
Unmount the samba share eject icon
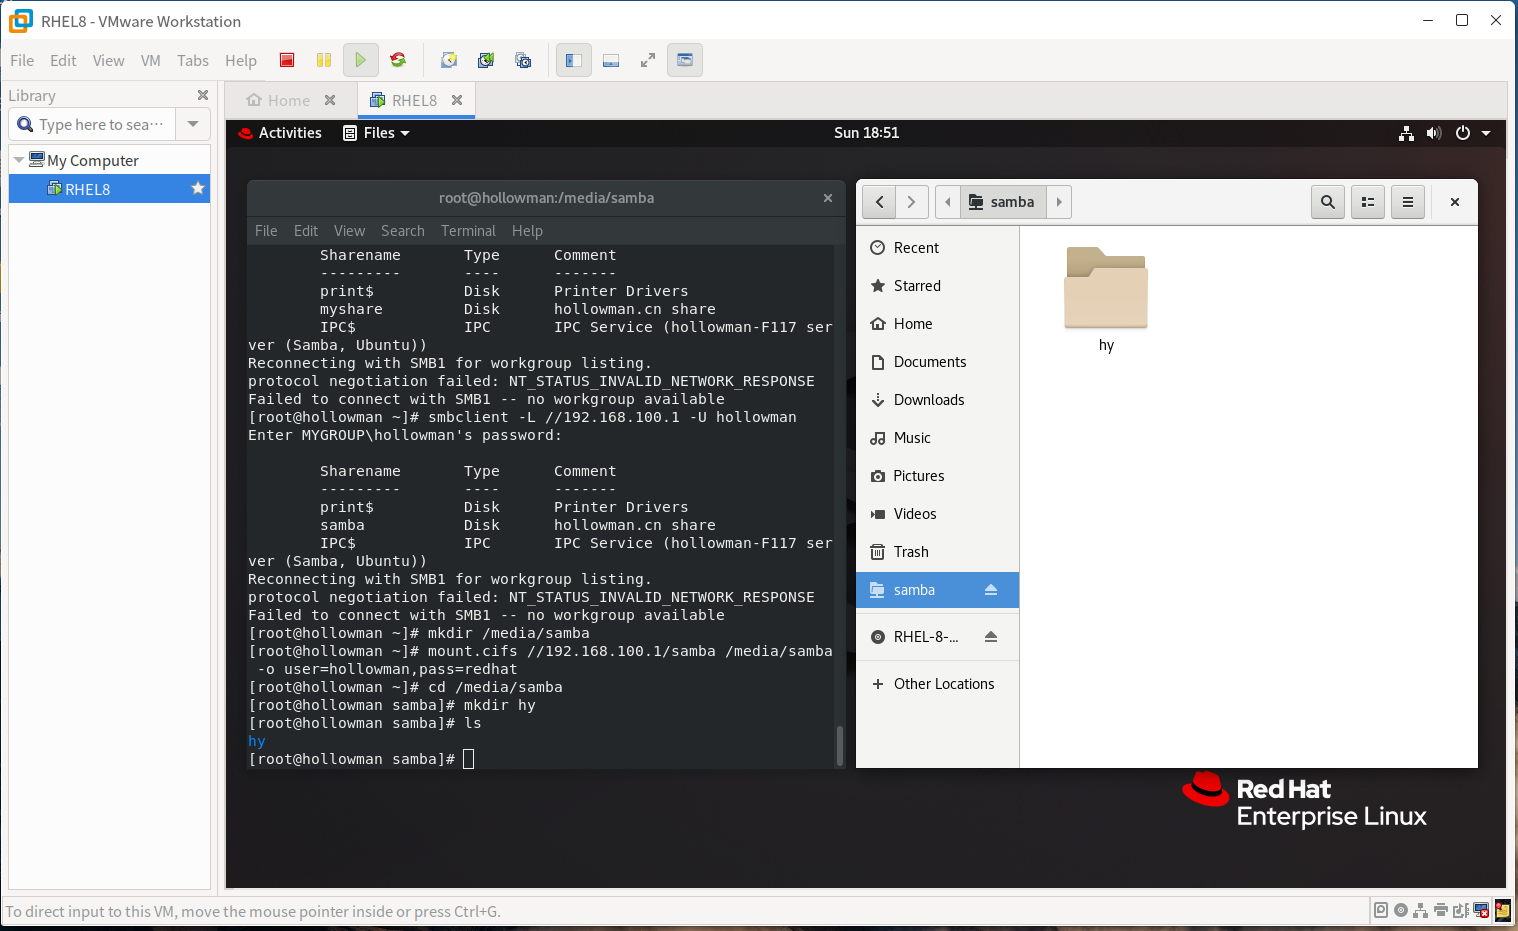coord(991,590)
